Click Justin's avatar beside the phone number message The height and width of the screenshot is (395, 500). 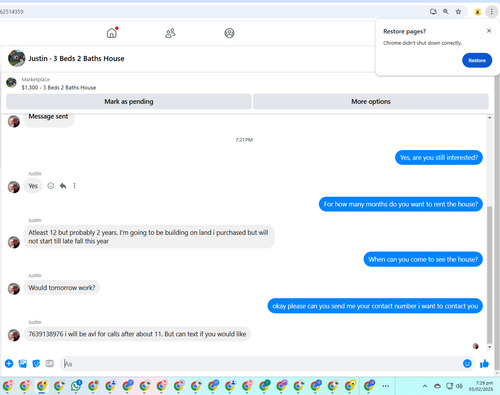(x=14, y=335)
